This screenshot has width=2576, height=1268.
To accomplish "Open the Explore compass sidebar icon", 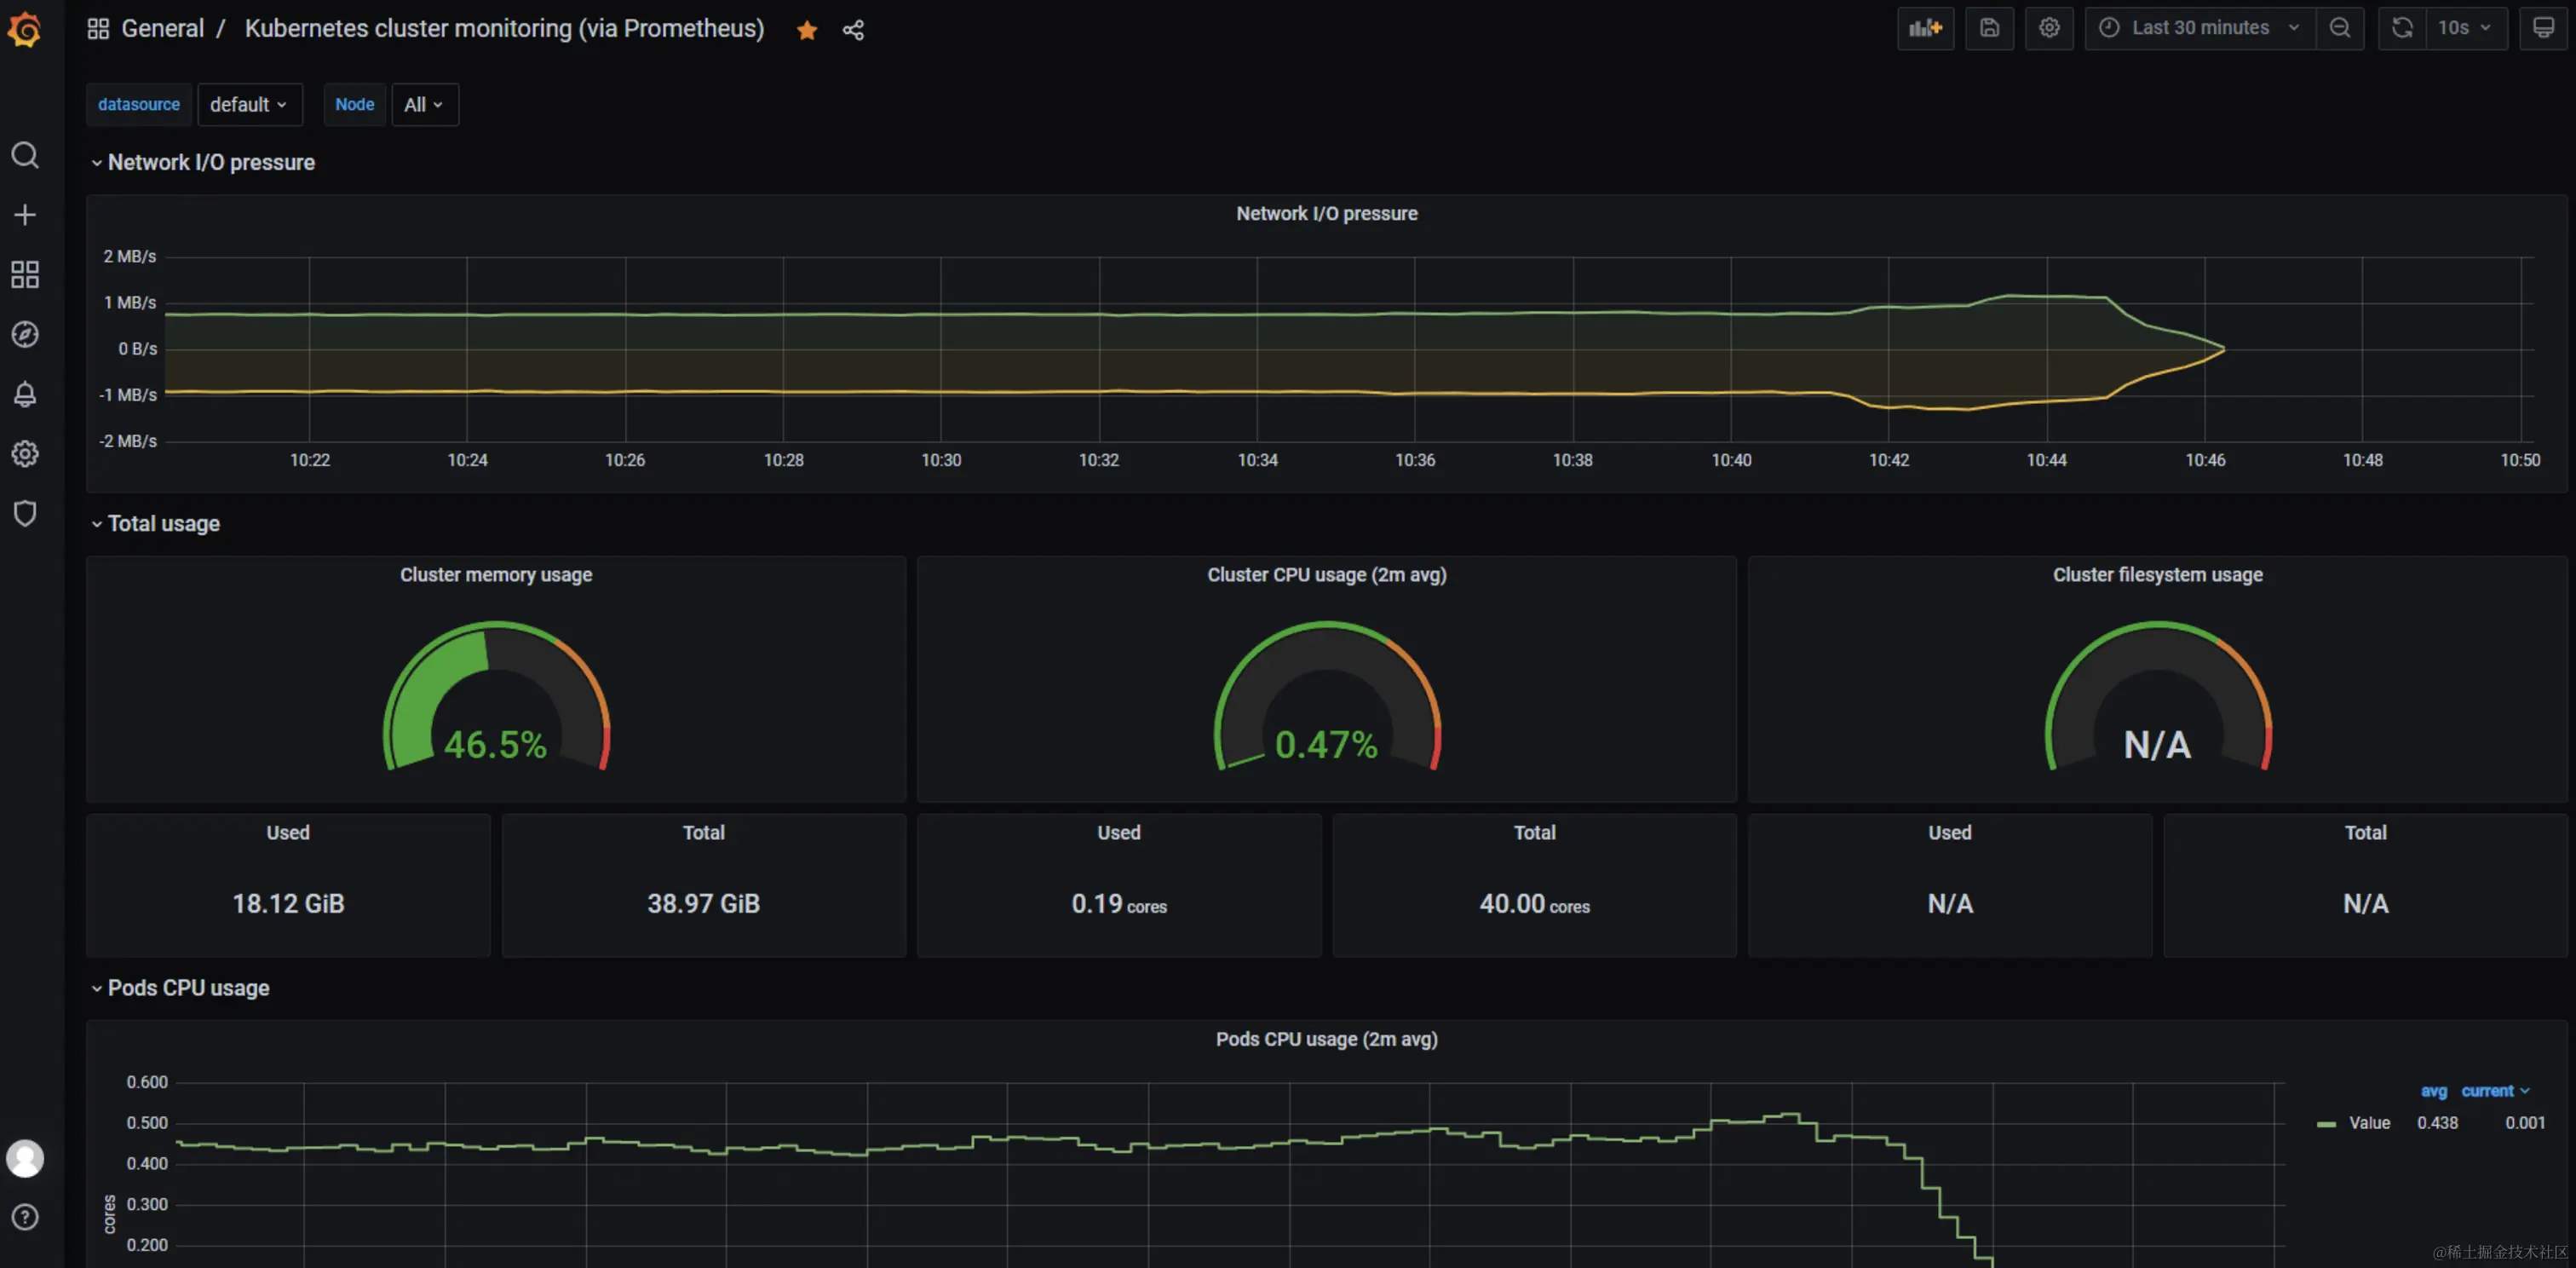I will tap(25, 334).
